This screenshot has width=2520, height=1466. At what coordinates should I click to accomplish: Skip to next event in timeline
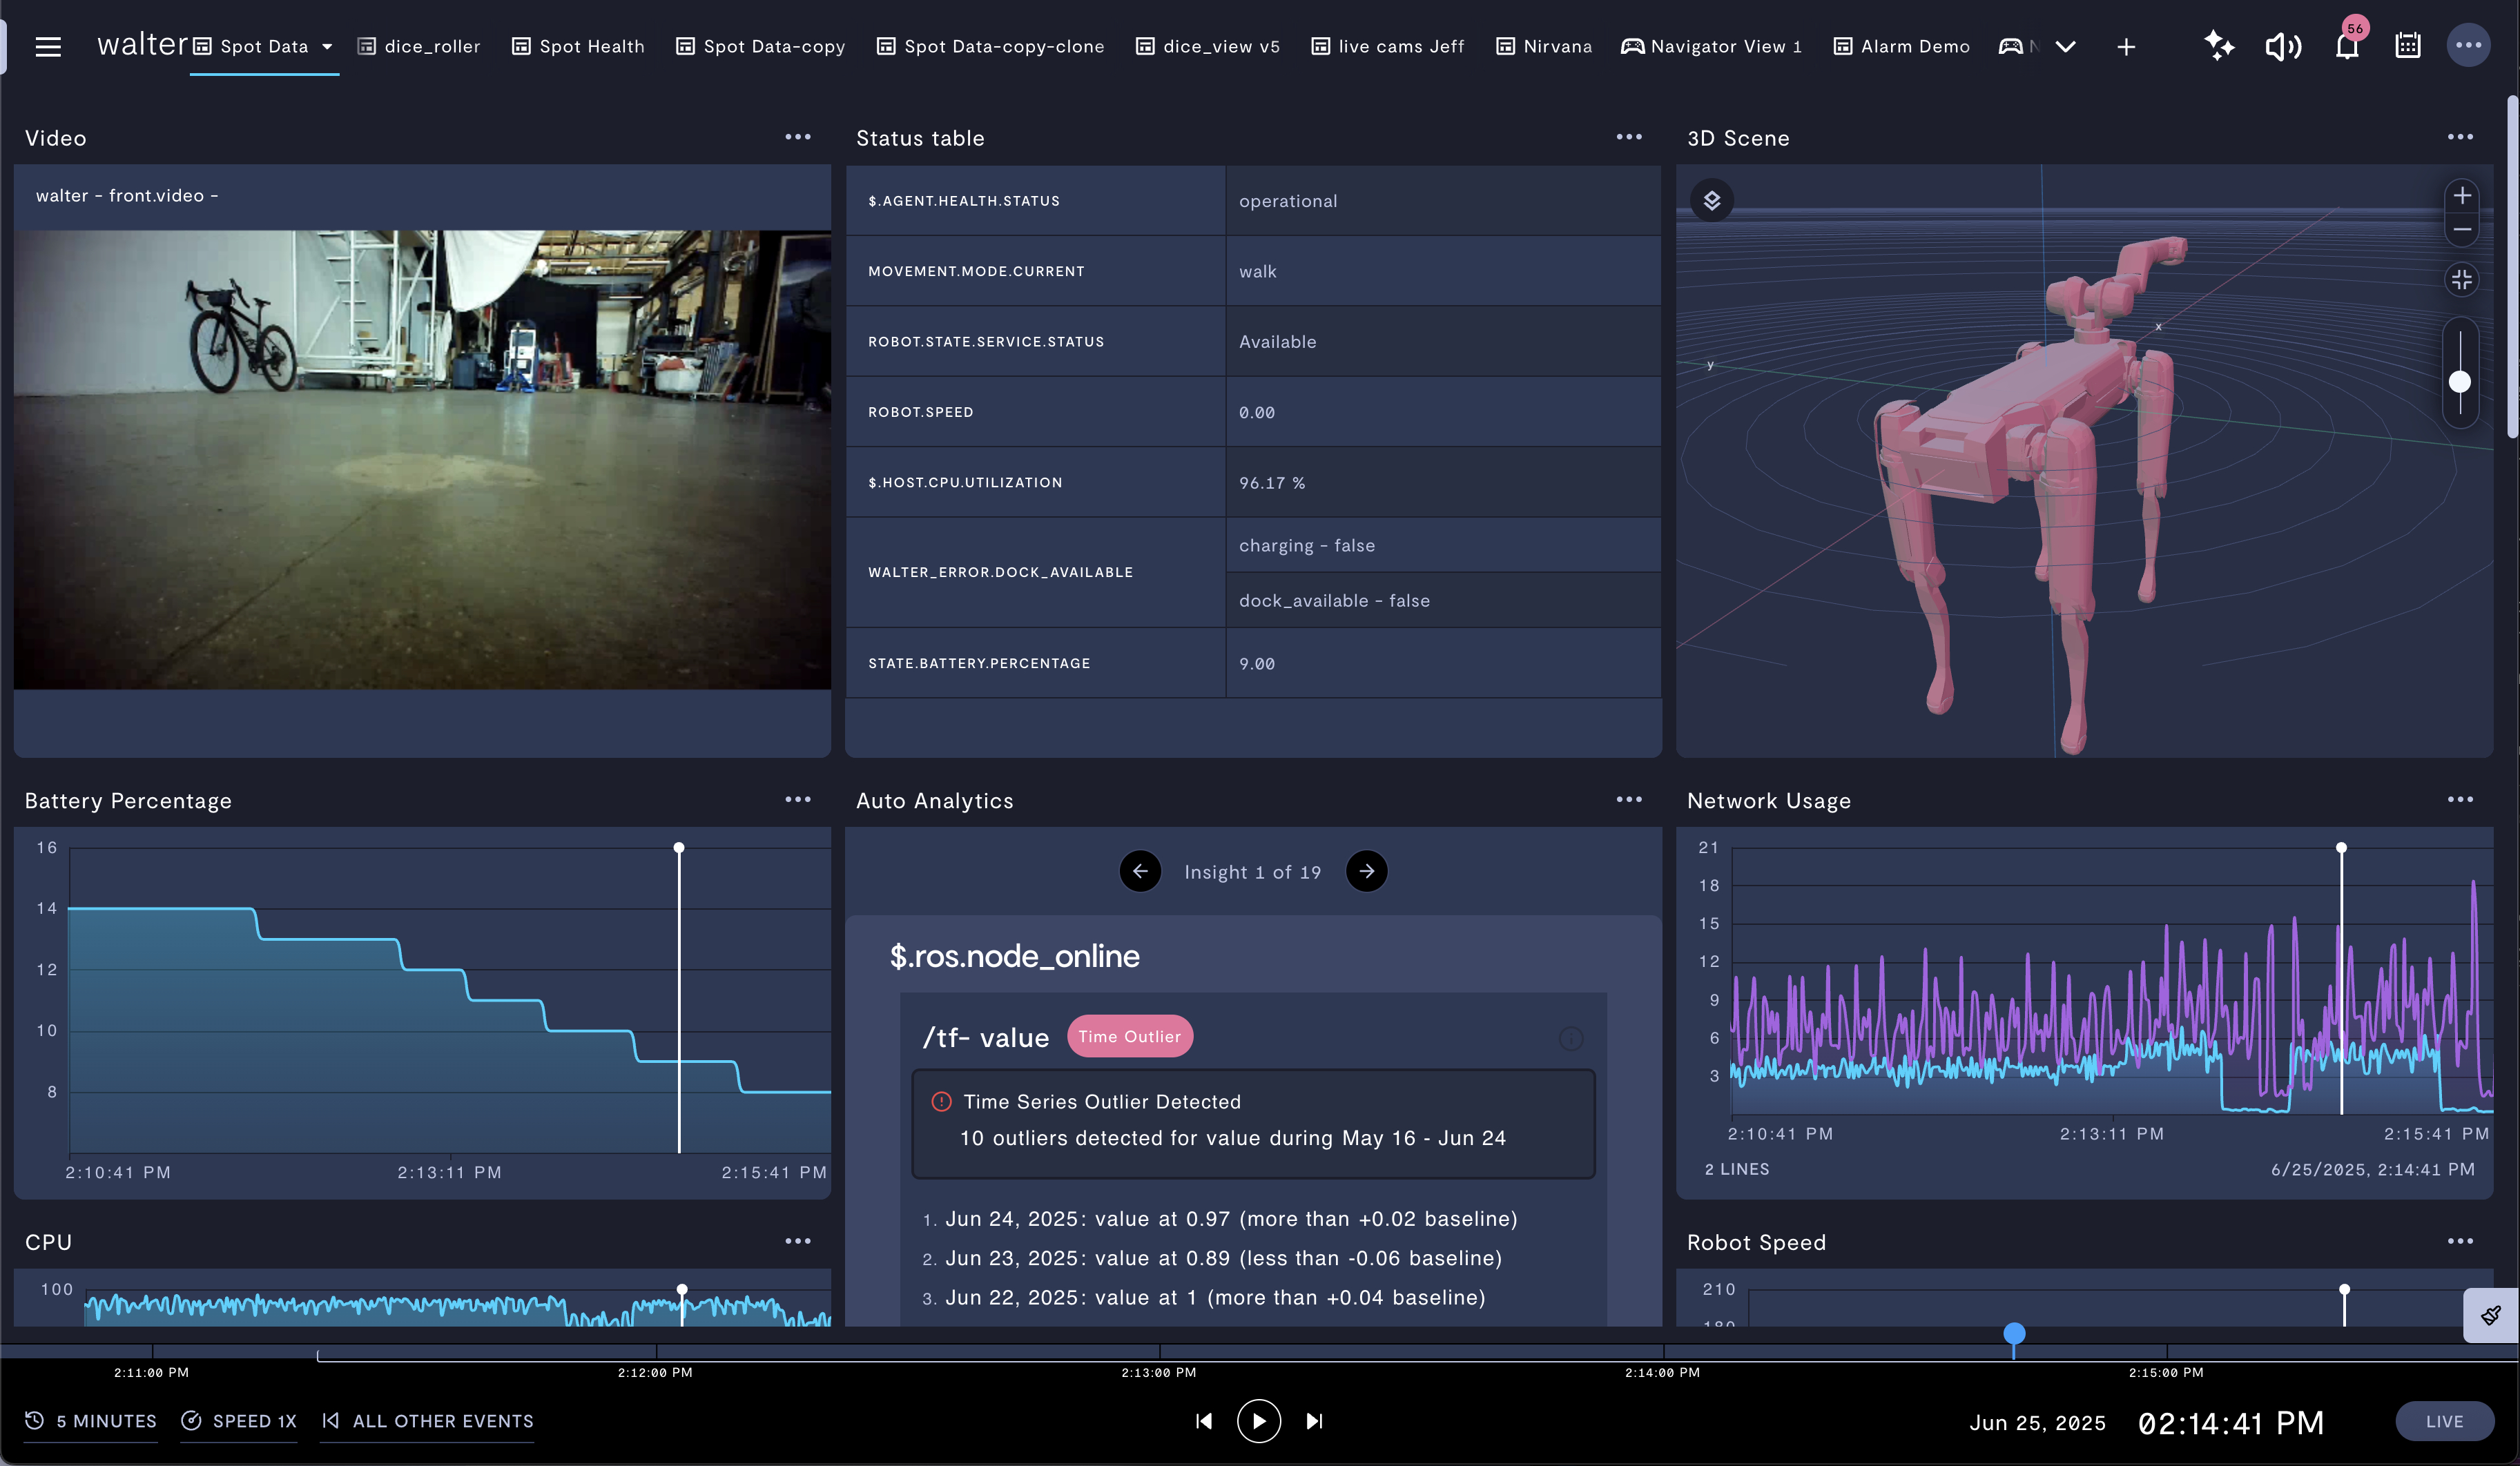[1314, 1421]
